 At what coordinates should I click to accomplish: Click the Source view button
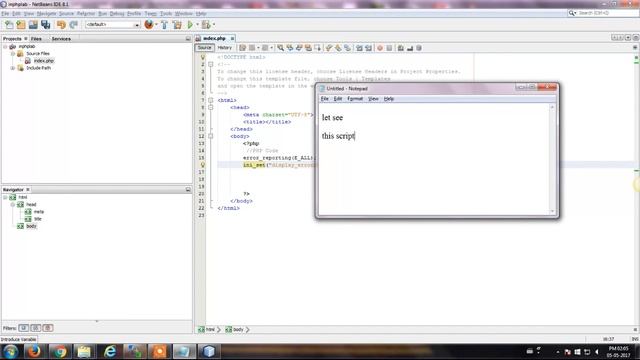pyautogui.click(x=204, y=48)
